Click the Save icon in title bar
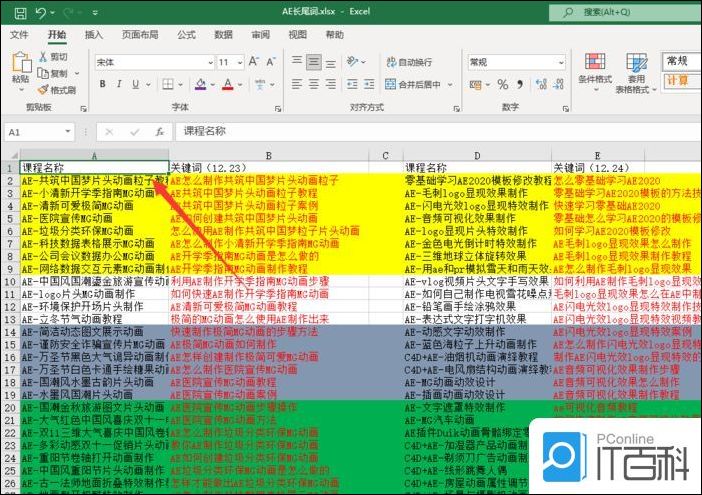The image size is (702, 495). (20, 13)
